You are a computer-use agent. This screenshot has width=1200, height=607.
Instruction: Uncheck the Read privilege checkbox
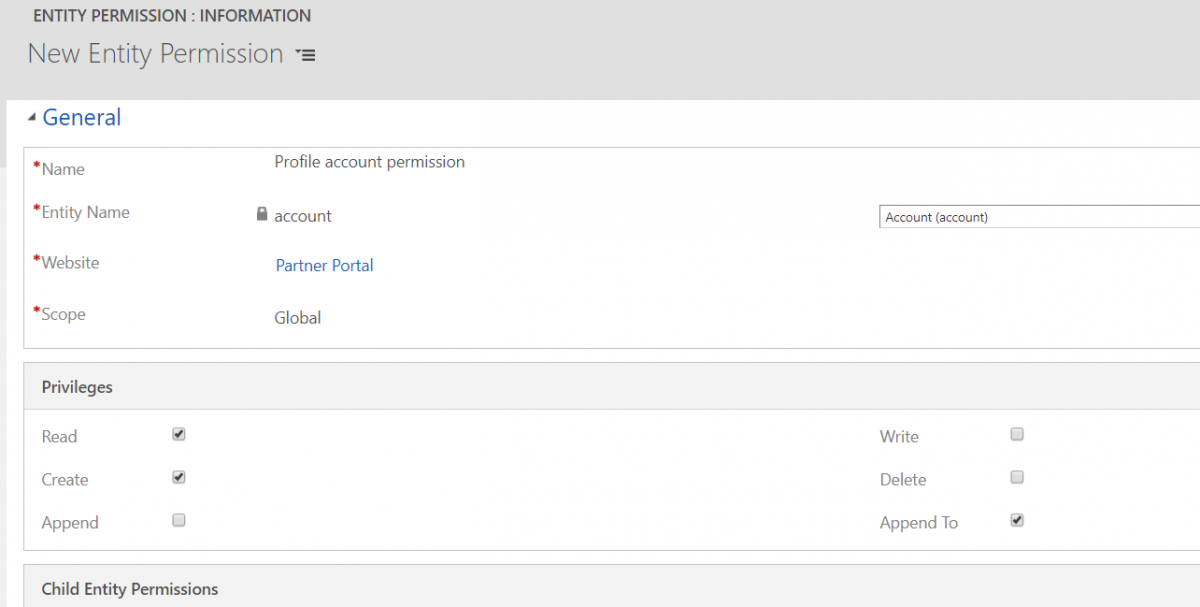coord(179,435)
